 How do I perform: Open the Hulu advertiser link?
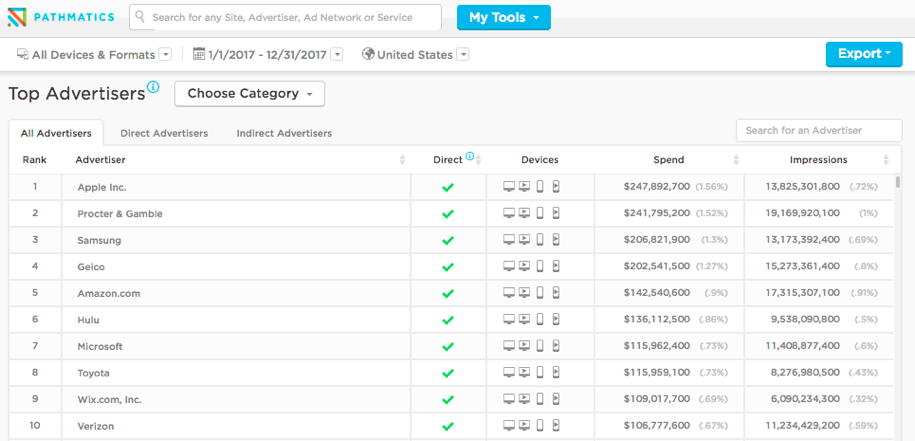88,320
